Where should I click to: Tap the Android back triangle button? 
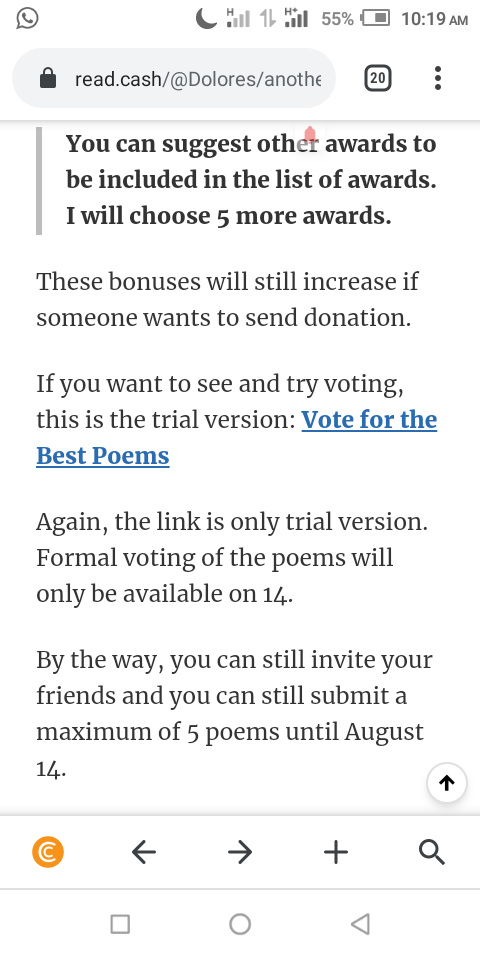pos(361,924)
